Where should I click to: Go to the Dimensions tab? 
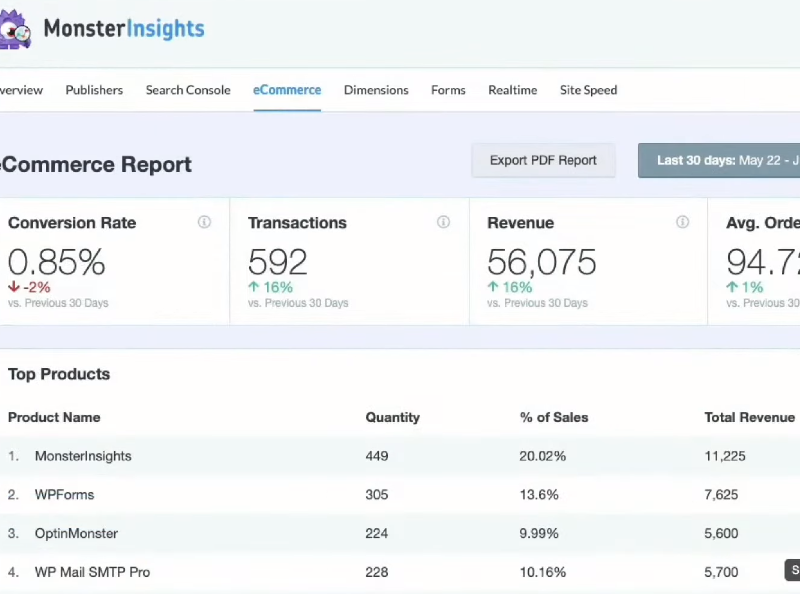[x=376, y=90]
